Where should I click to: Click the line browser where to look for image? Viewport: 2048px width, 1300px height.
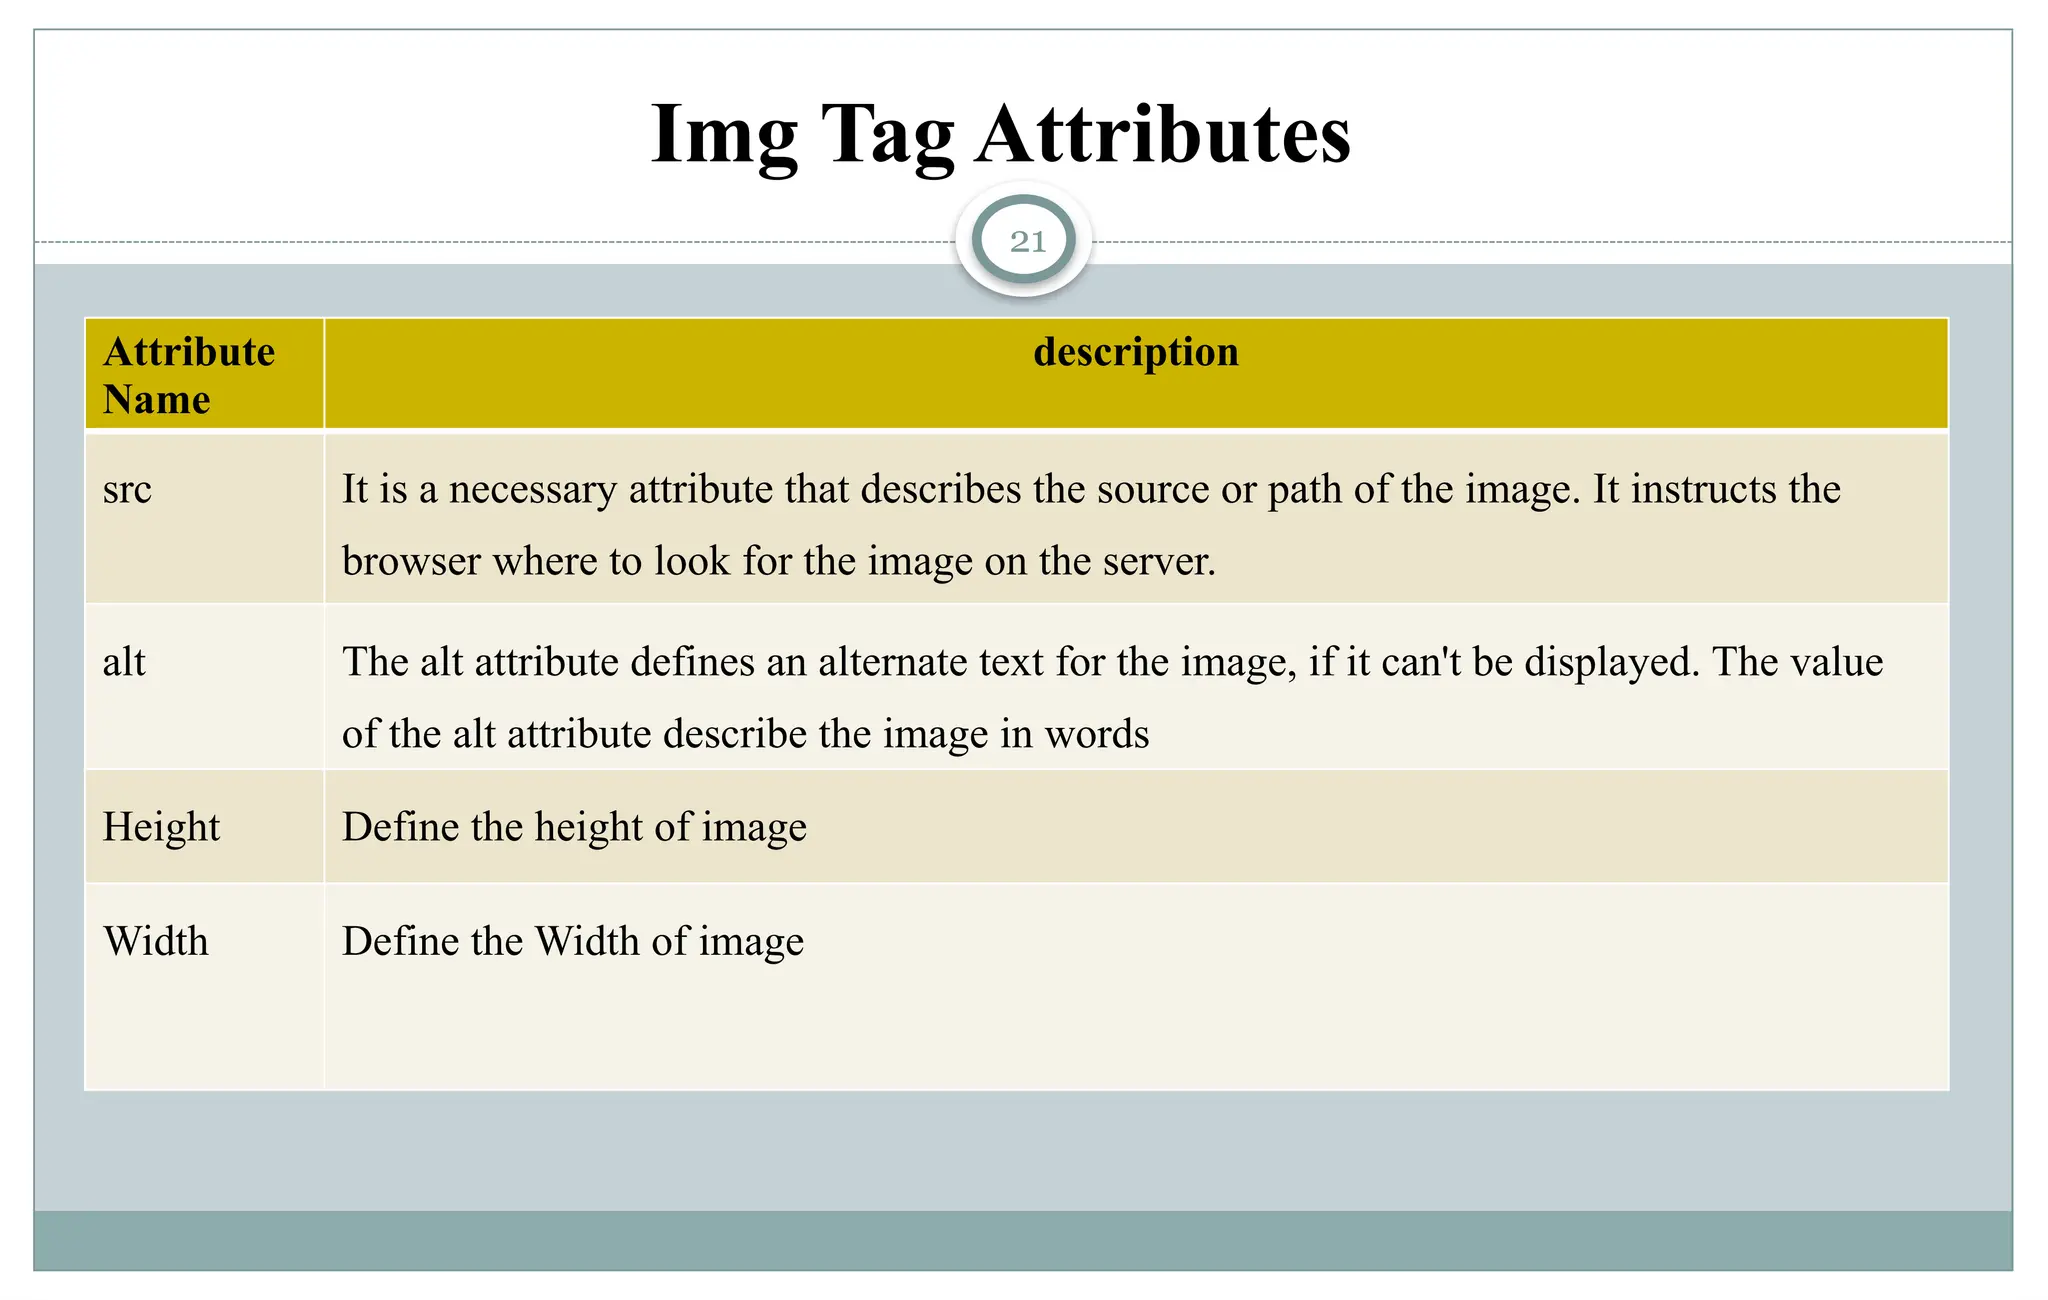(779, 561)
